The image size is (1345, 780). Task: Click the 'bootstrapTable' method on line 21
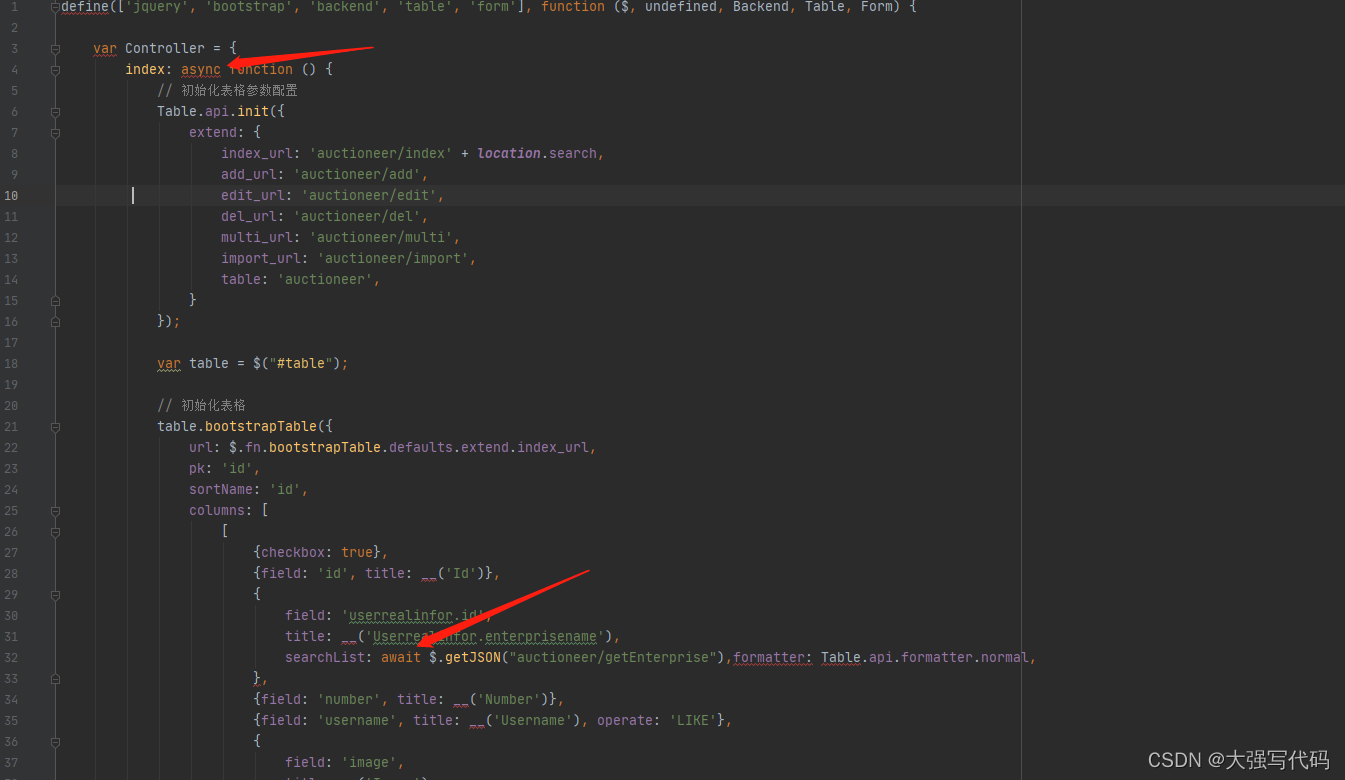point(261,426)
